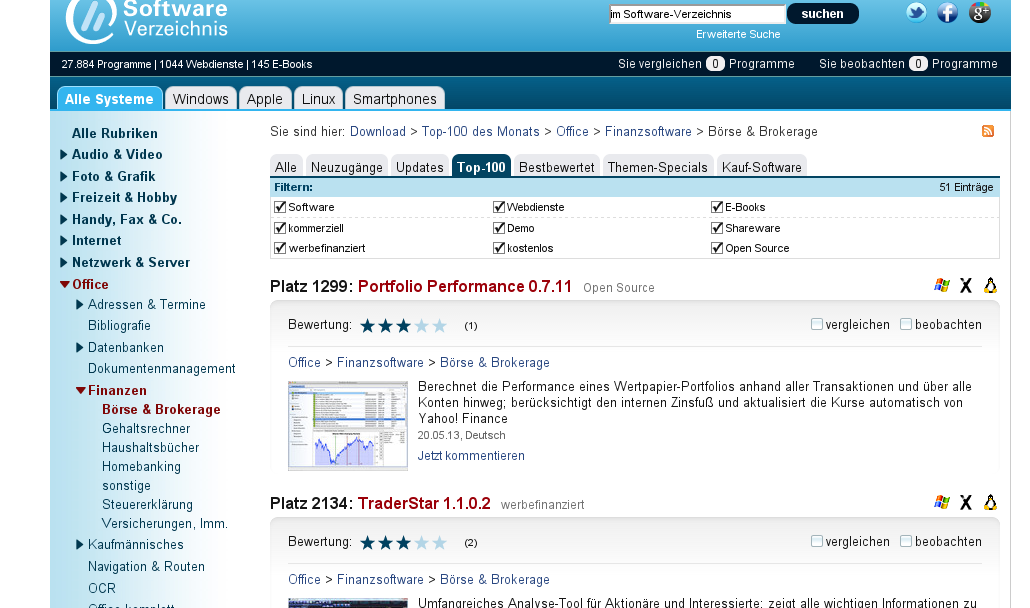Expand the Audio & Video category

[x=64, y=155]
